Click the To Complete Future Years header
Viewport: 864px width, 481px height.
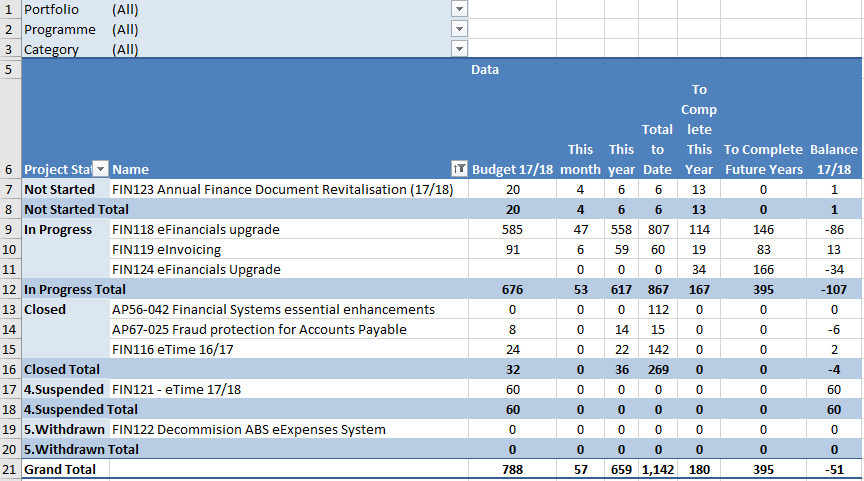[763, 159]
